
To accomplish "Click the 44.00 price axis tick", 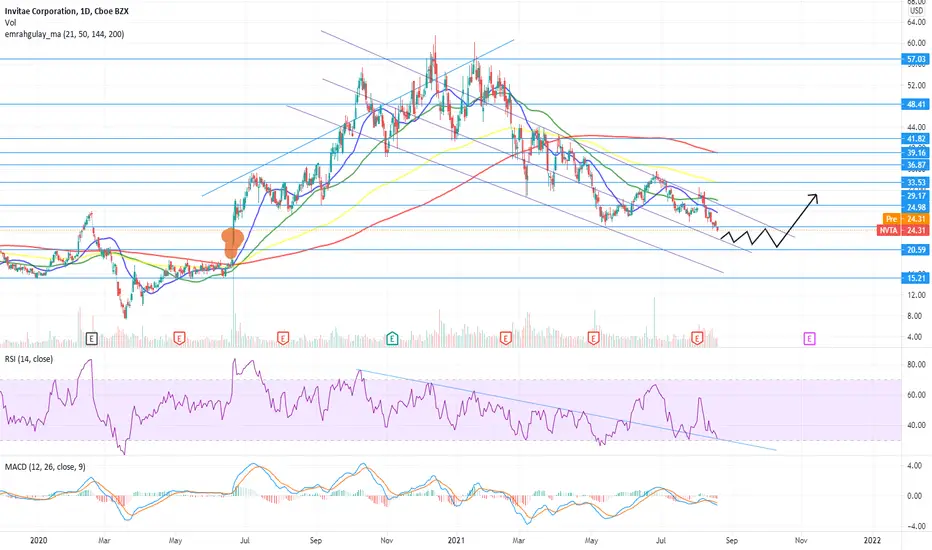I will click(916, 127).
